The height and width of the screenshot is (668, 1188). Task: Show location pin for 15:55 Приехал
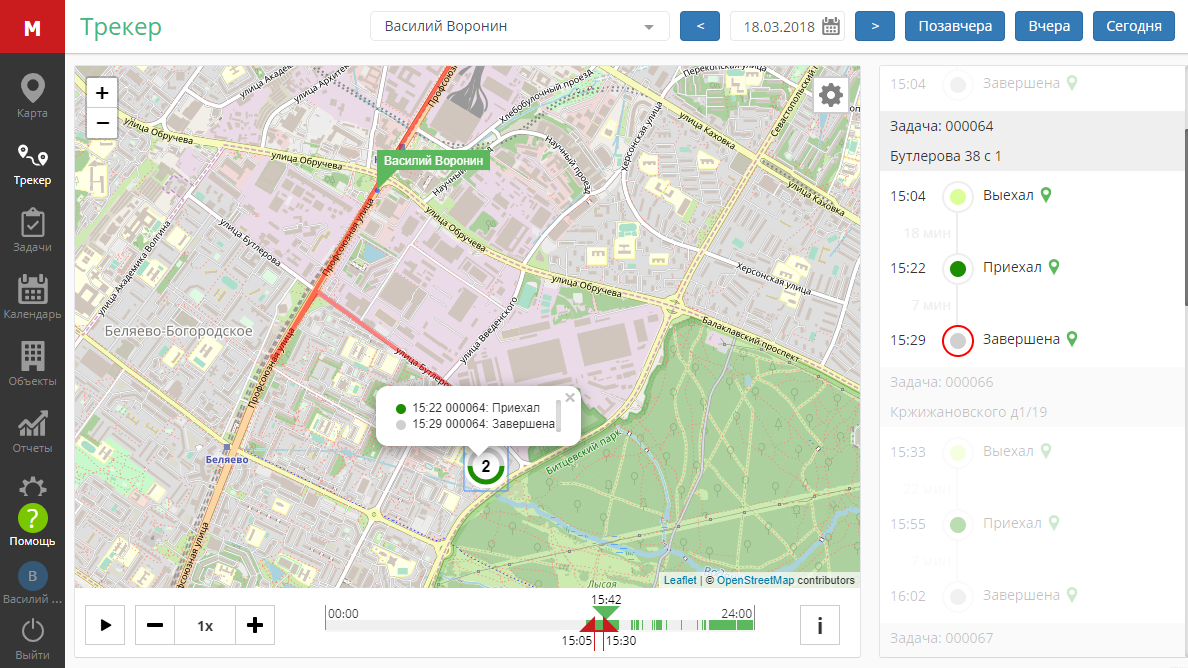pyautogui.click(x=1054, y=523)
